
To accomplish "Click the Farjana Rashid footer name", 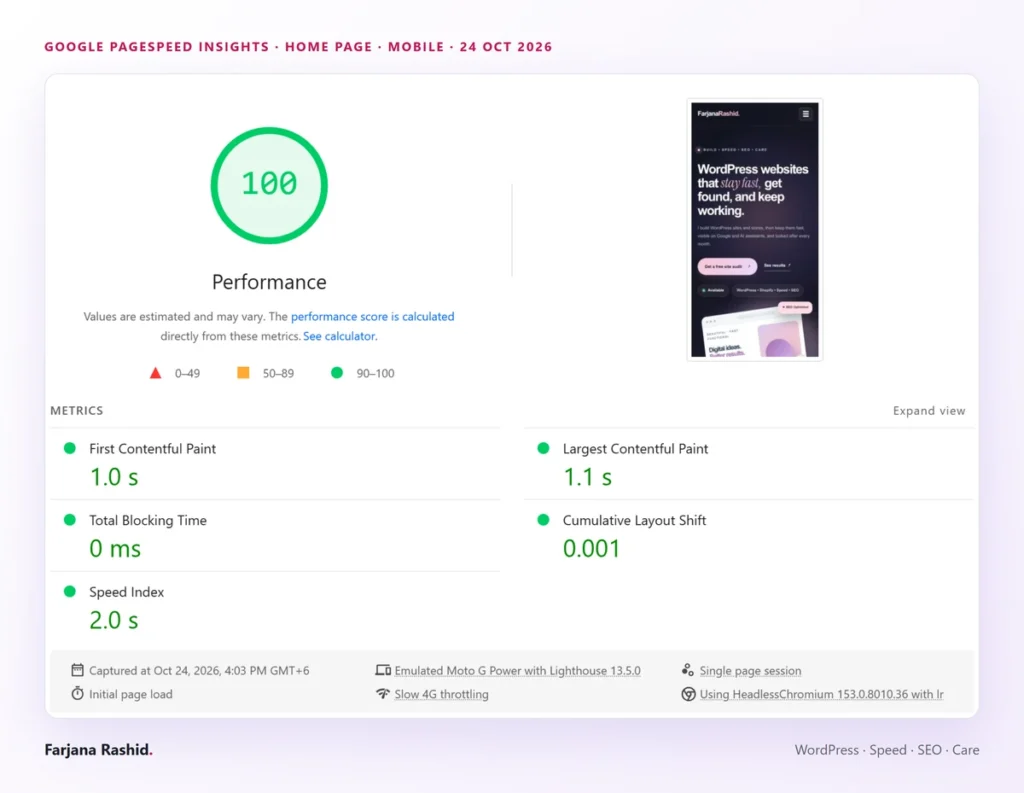I will (99, 750).
